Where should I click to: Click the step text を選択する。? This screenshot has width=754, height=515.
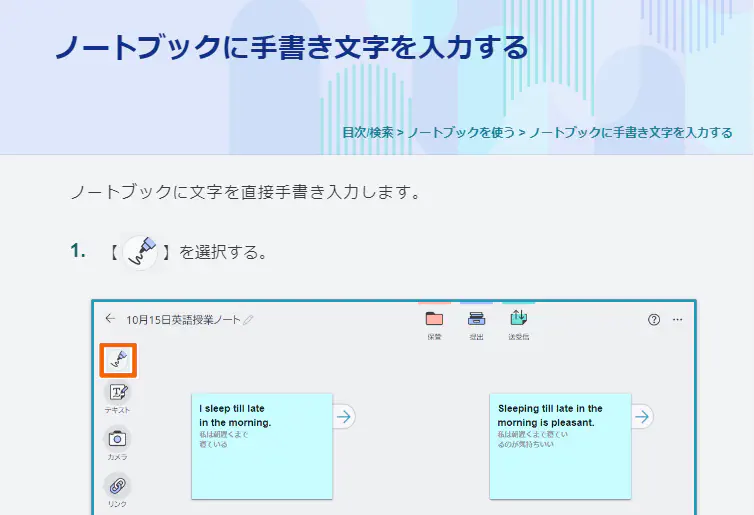[224, 252]
